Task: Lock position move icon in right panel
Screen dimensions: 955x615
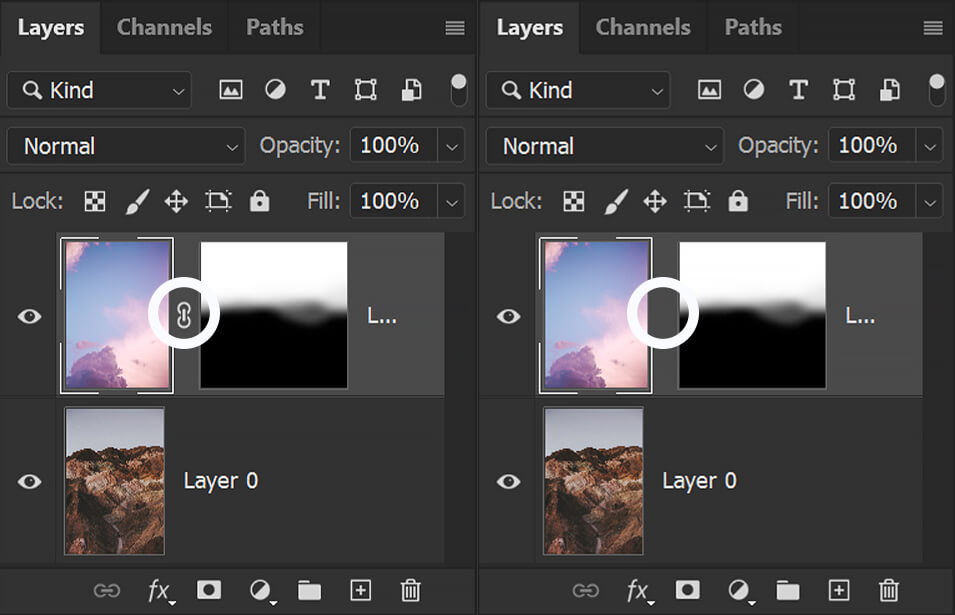Action: tap(655, 201)
